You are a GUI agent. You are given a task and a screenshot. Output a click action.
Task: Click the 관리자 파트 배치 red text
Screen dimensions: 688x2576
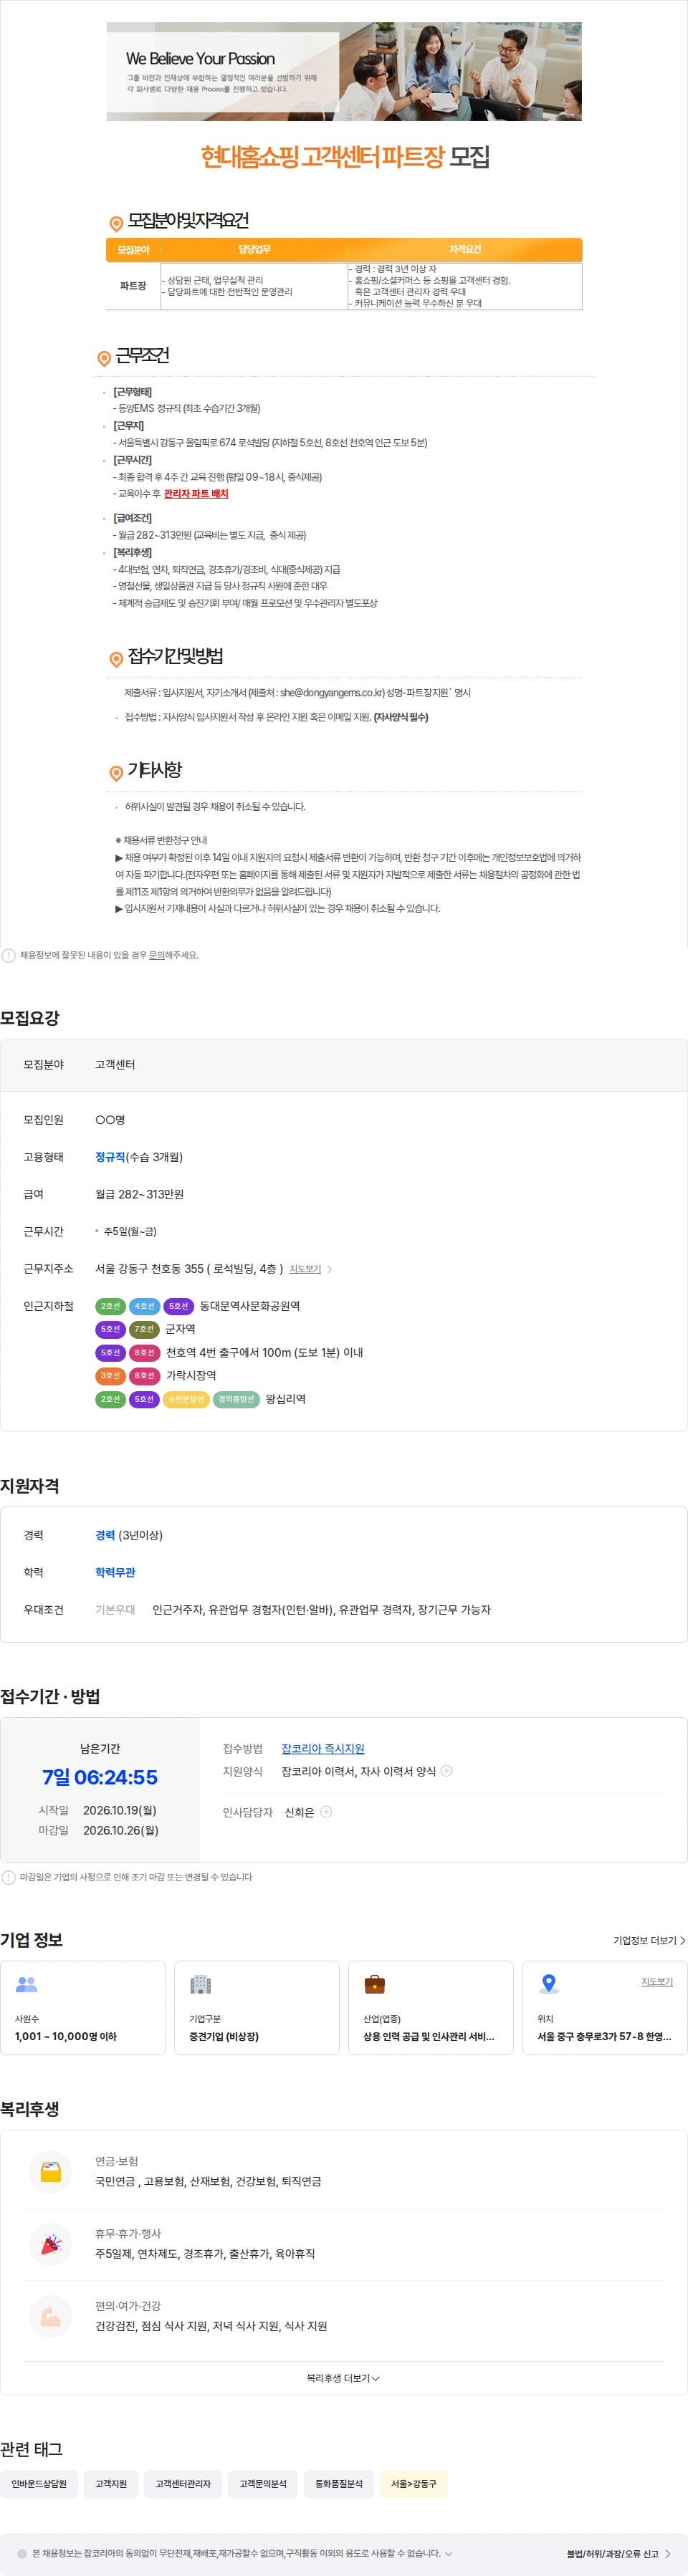(196, 494)
